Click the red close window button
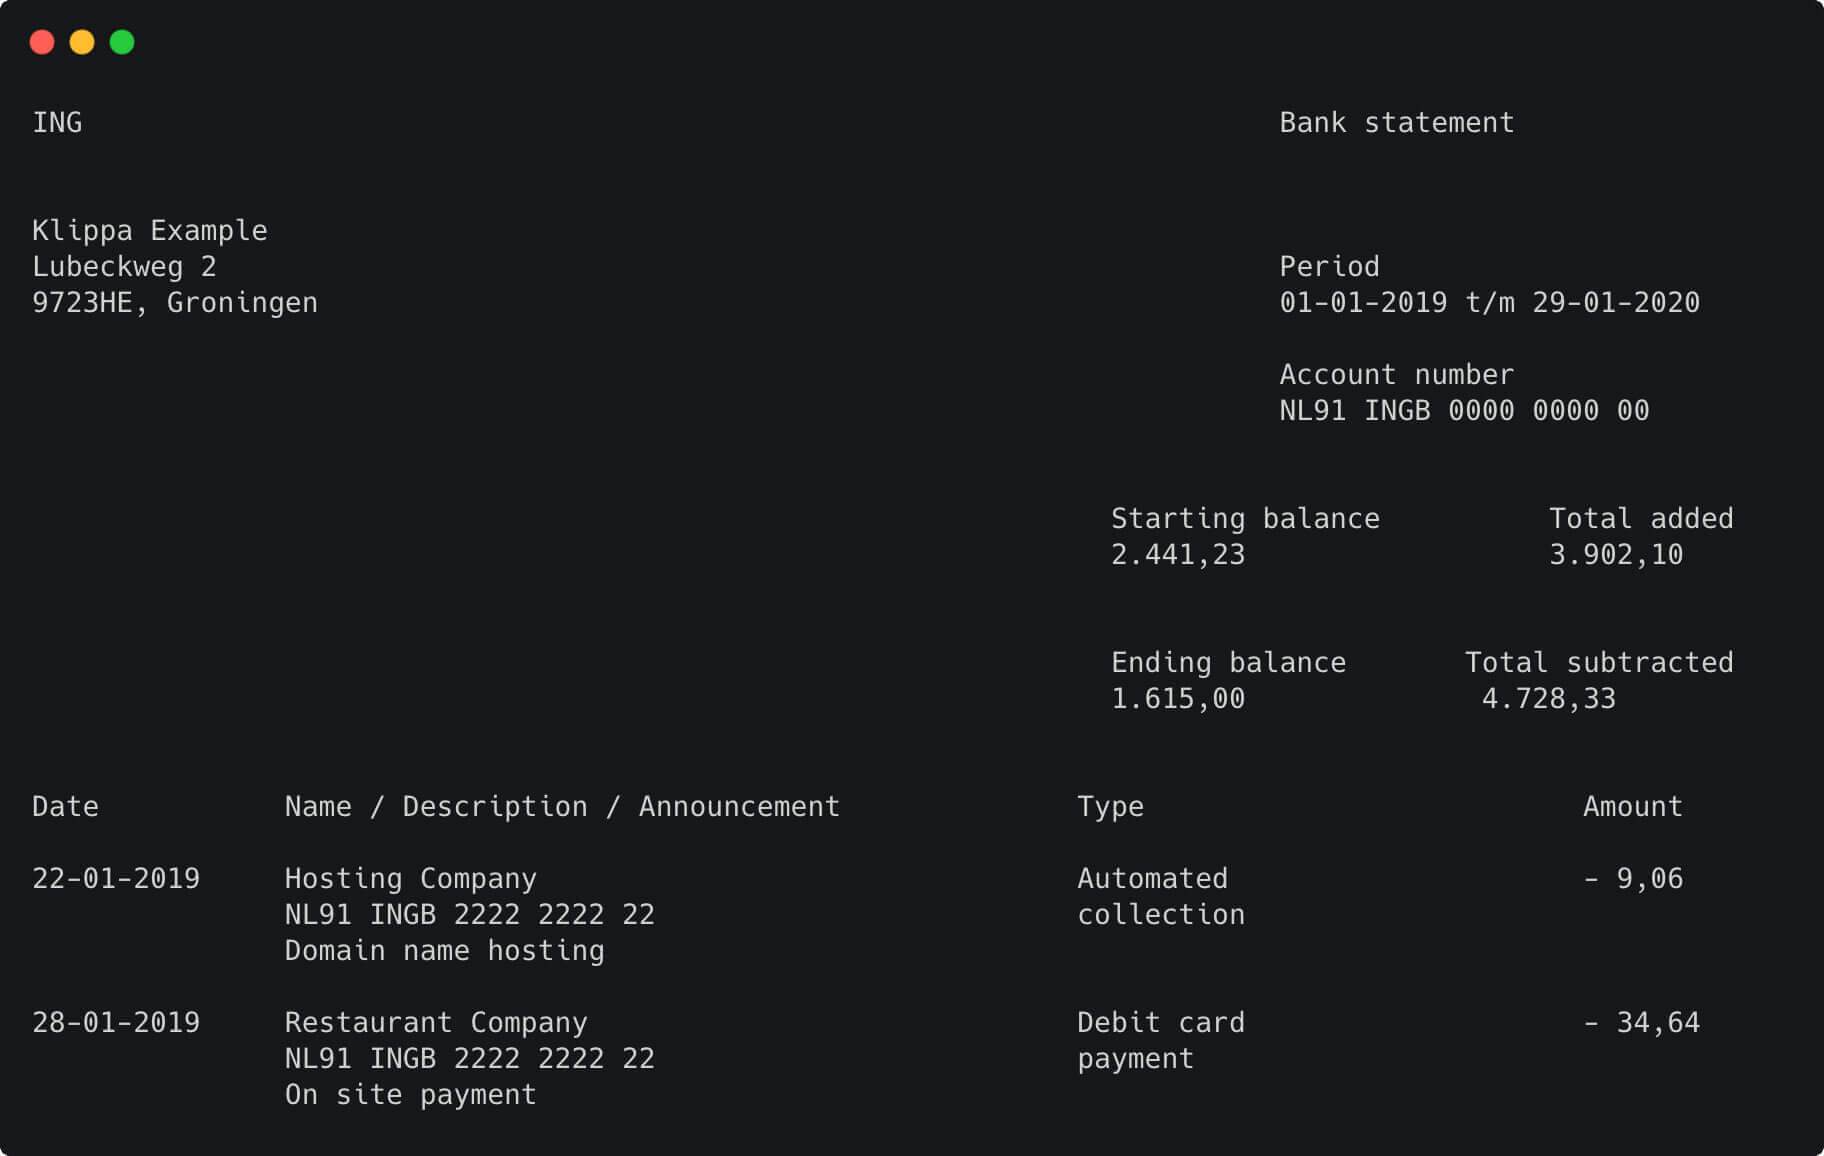The image size is (1824, 1156). [42, 42]
